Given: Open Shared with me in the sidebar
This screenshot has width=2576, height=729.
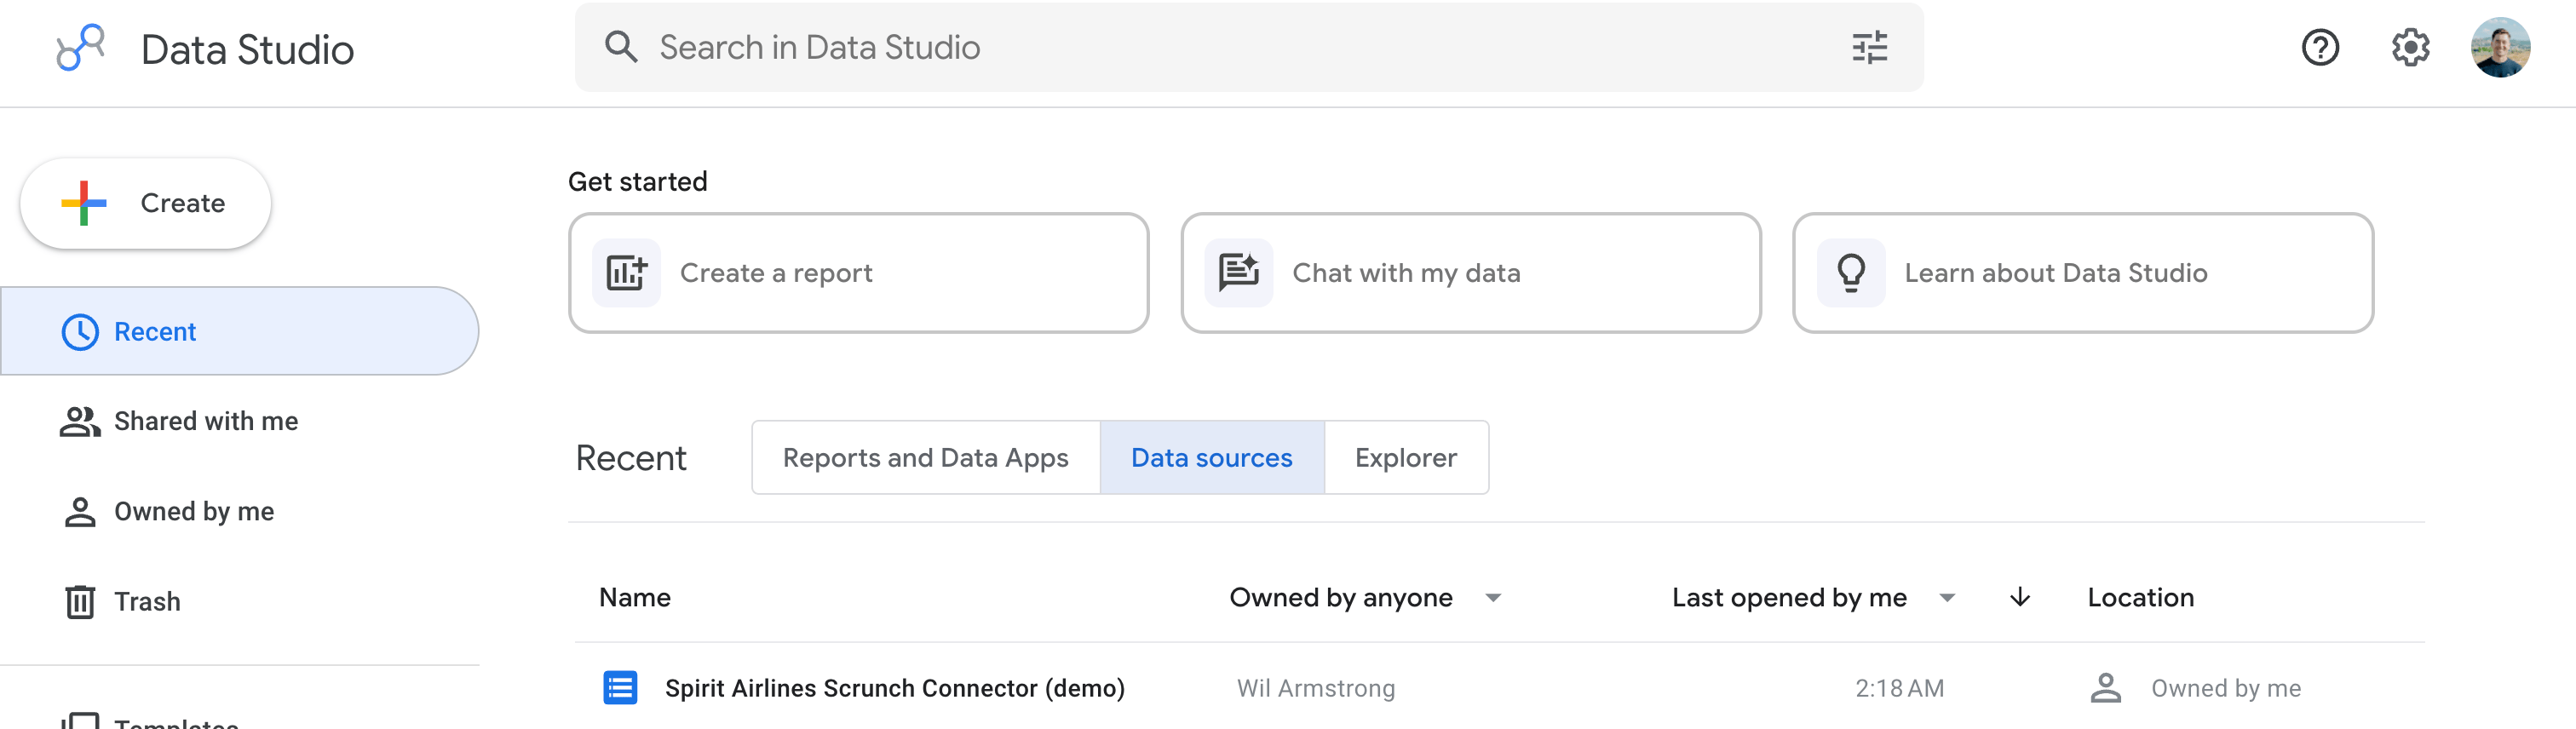Looking at the screenshot, I should coord(239,422).
